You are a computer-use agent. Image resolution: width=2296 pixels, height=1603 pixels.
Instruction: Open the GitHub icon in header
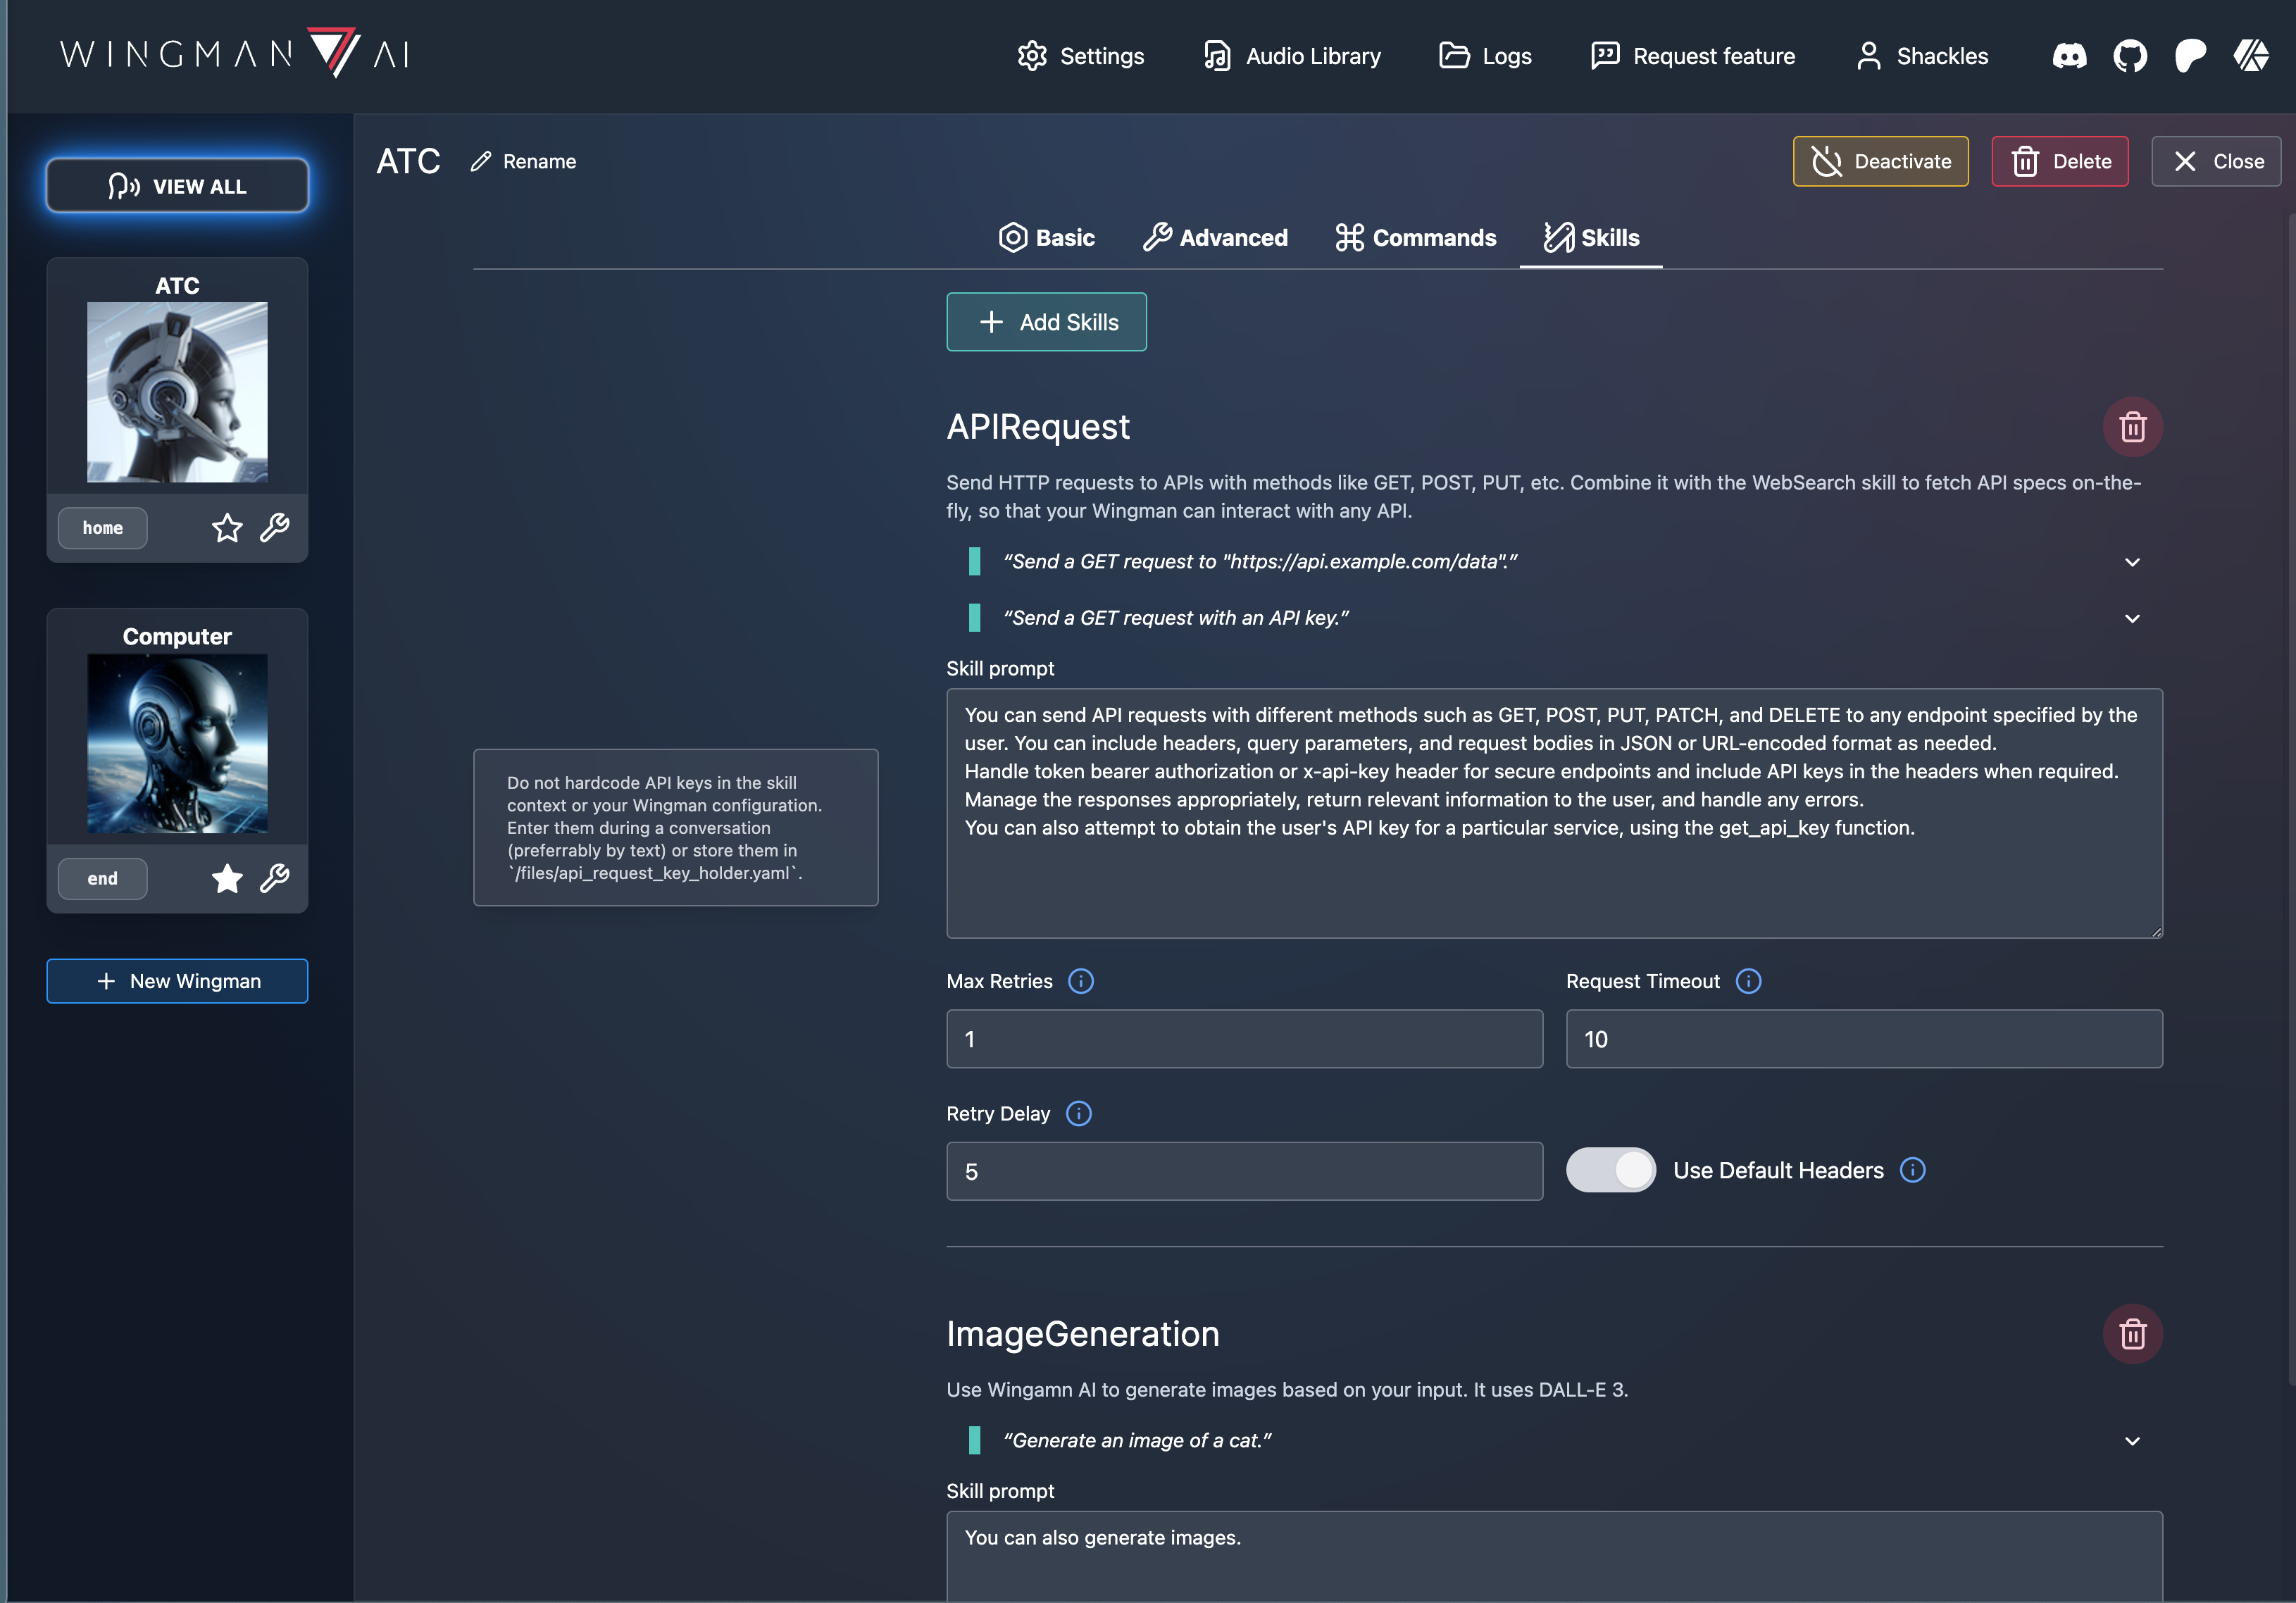(2130, 56)
